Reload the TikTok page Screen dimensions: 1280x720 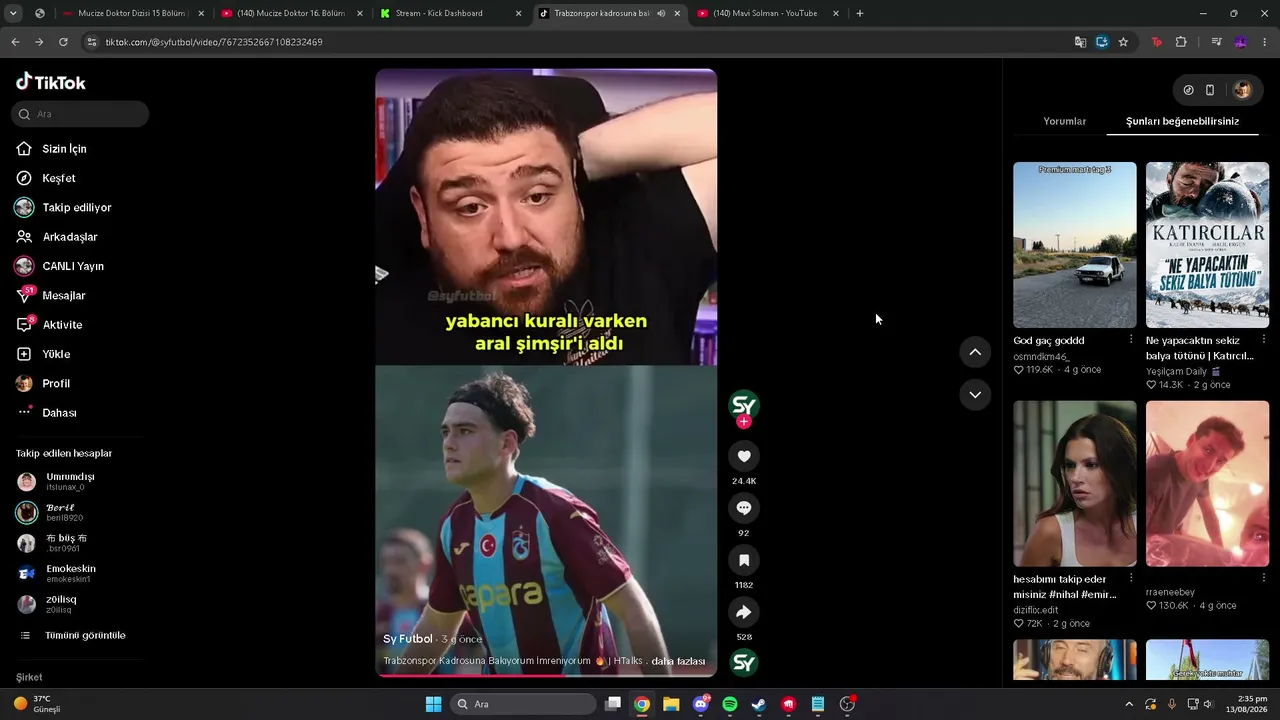click(x=63, y=42)
